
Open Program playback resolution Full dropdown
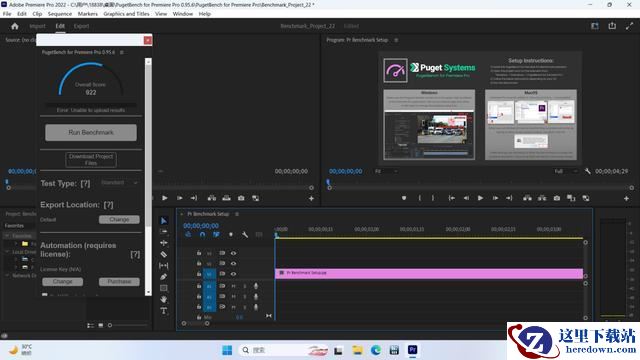coord(566,171)
